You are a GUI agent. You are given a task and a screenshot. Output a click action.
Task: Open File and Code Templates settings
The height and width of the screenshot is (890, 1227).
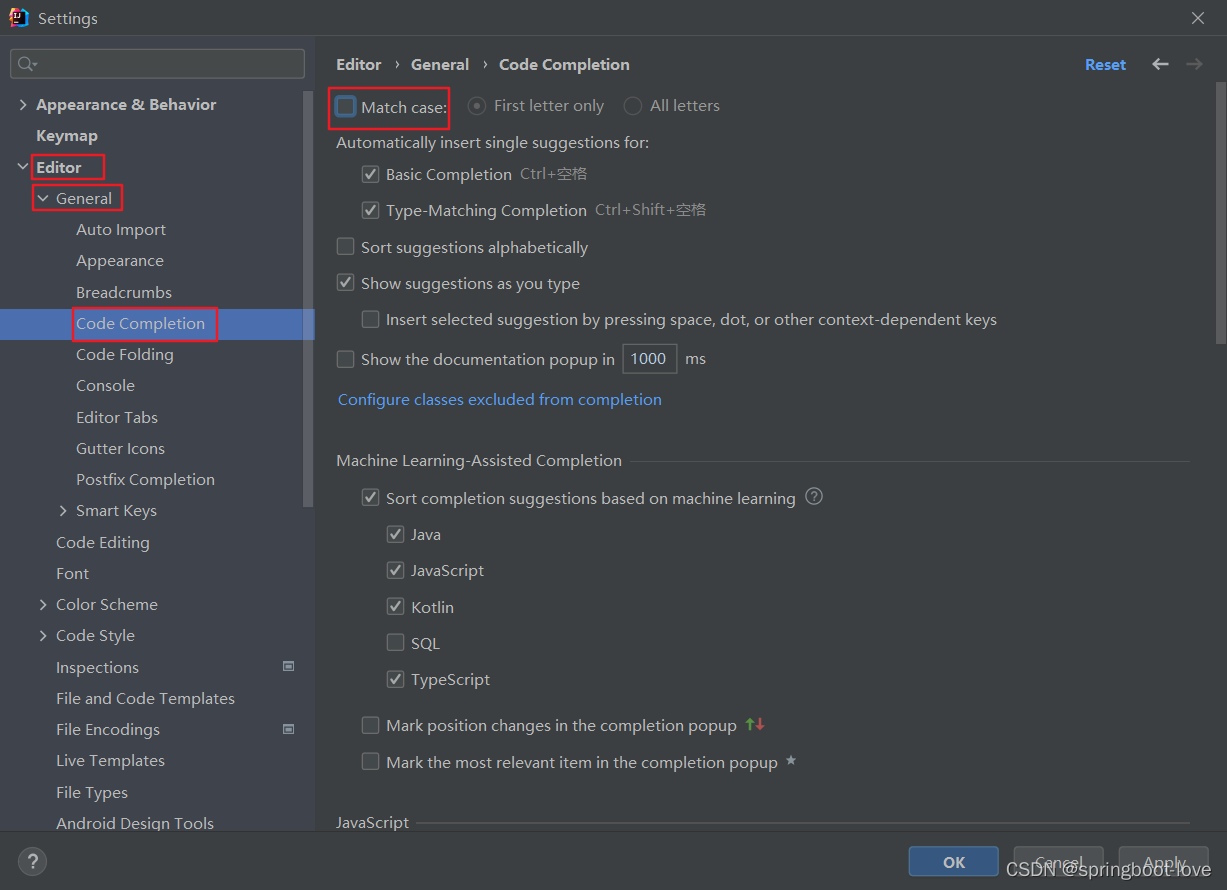click(145, 698)
